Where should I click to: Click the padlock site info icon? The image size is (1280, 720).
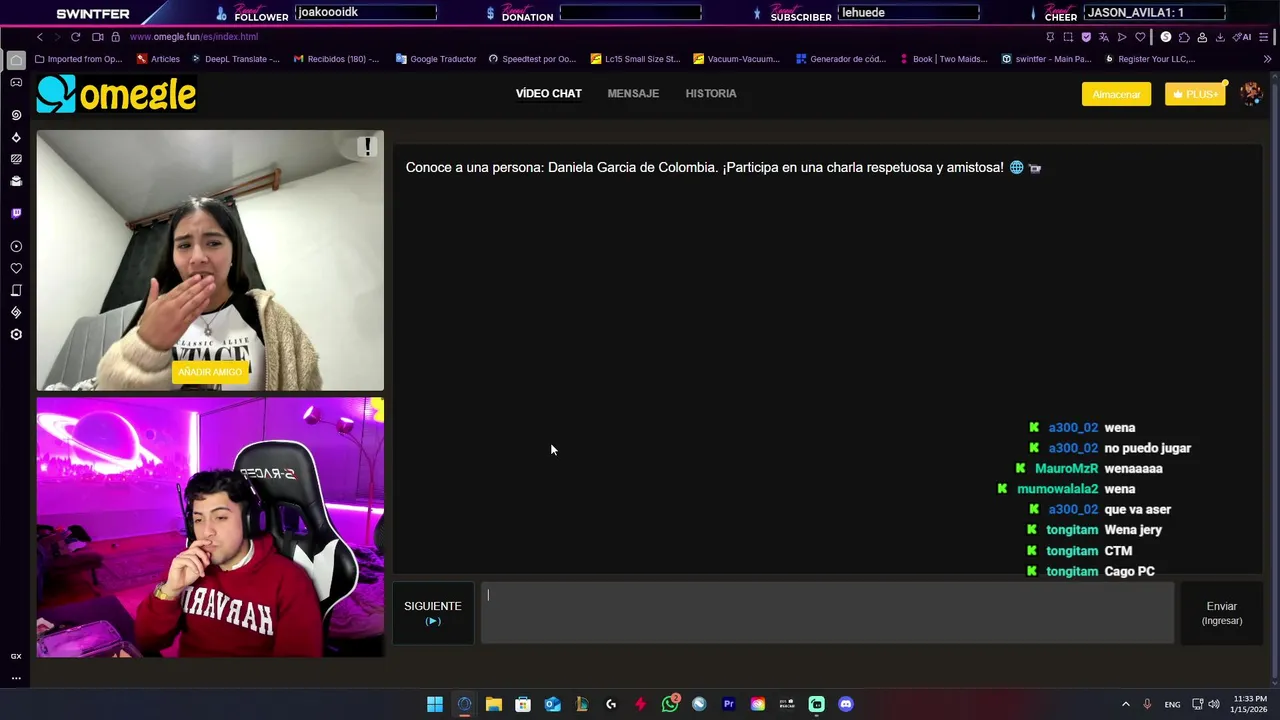[115, 37]
